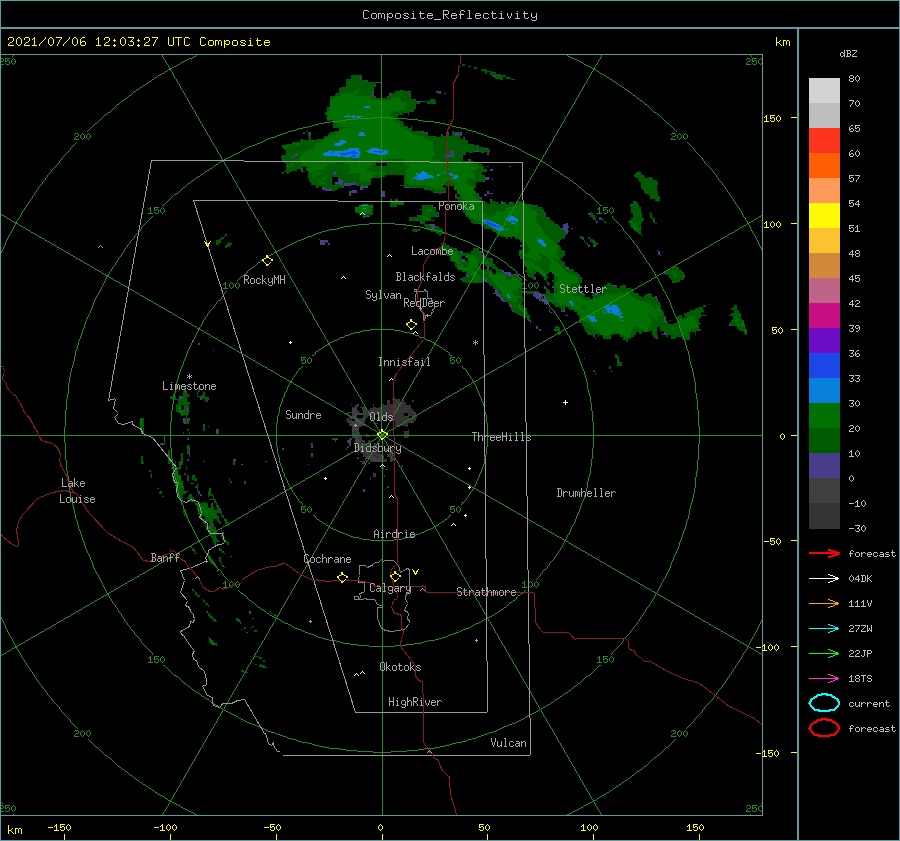
Task: Click the gray ground clutter at Olds
Action: tap(381, 432)
